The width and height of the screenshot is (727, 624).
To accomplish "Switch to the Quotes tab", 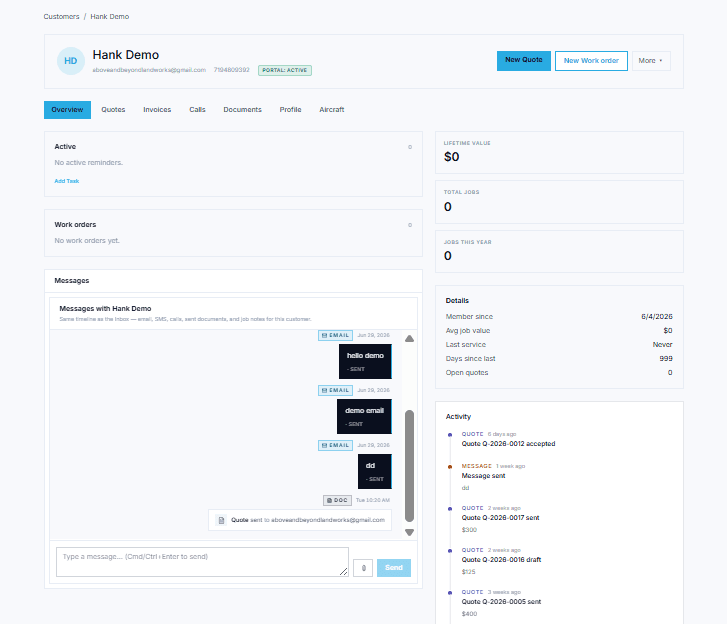I will (x=113, y=110).
